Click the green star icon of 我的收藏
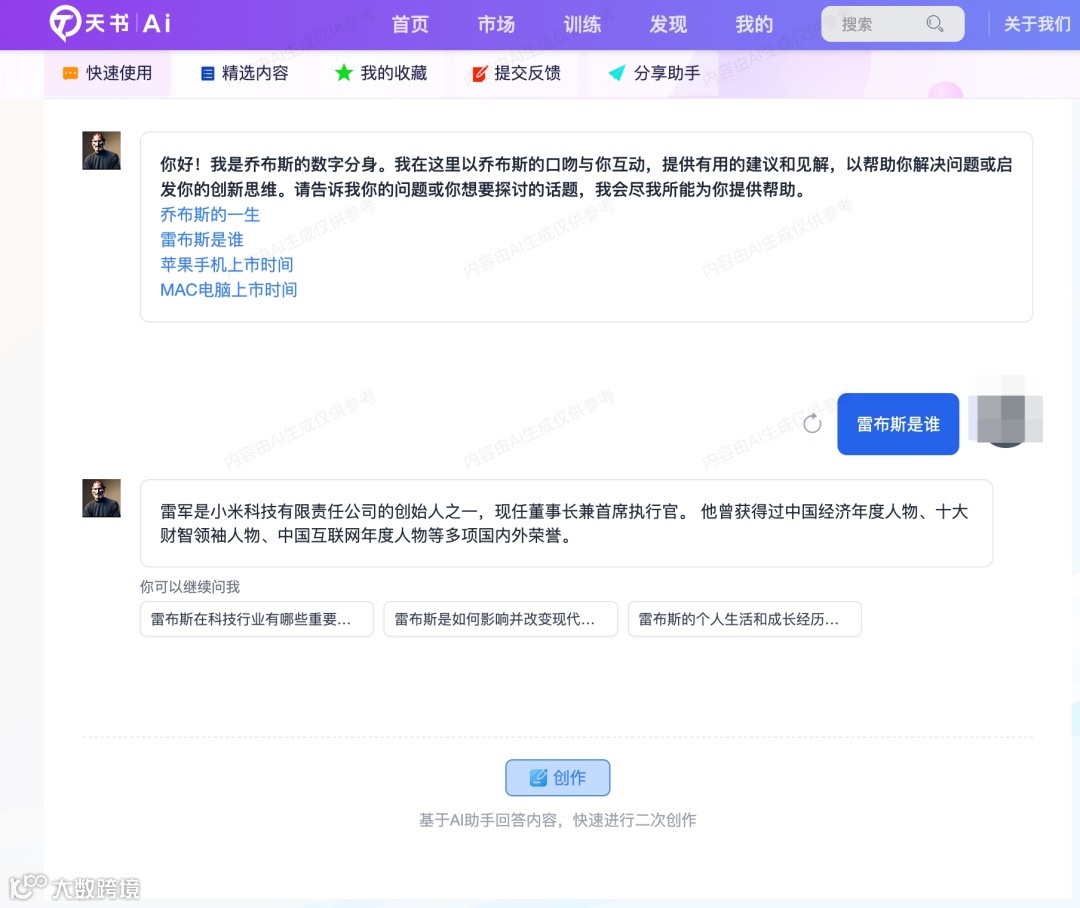 coord(344,72)
